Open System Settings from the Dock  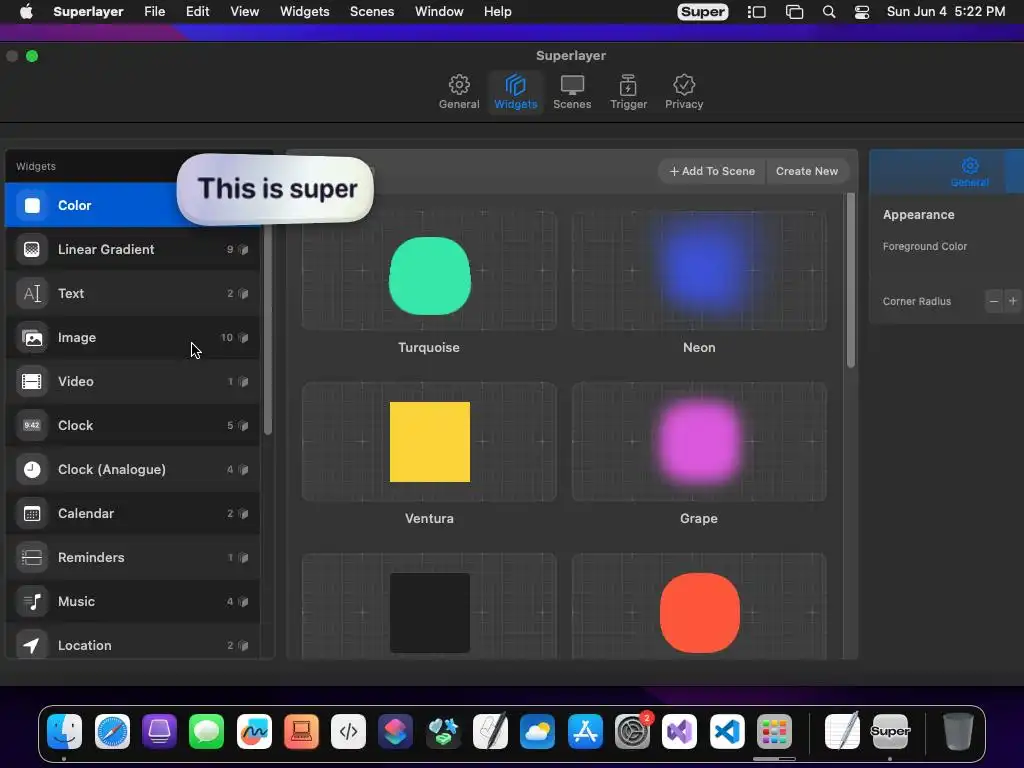point(632,731)
